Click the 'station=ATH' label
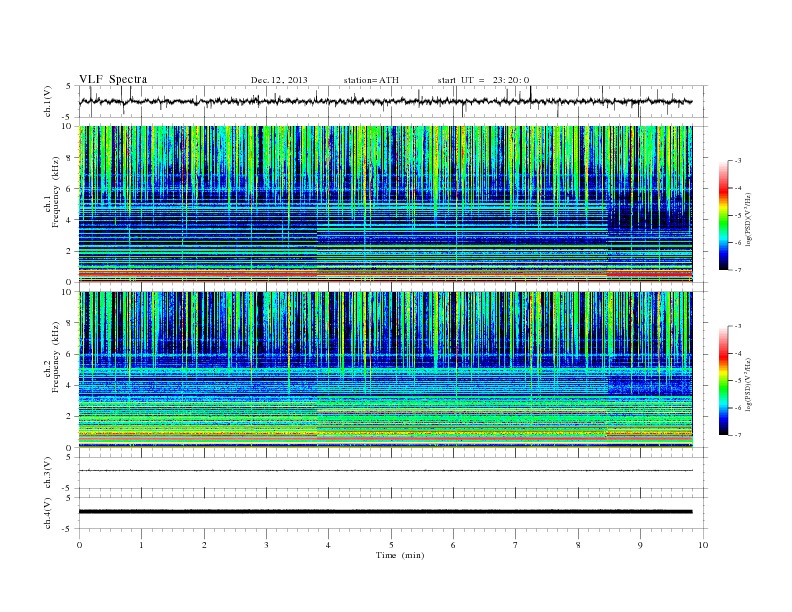The height and width of the screenshot is (612, 792). point(371,80)
